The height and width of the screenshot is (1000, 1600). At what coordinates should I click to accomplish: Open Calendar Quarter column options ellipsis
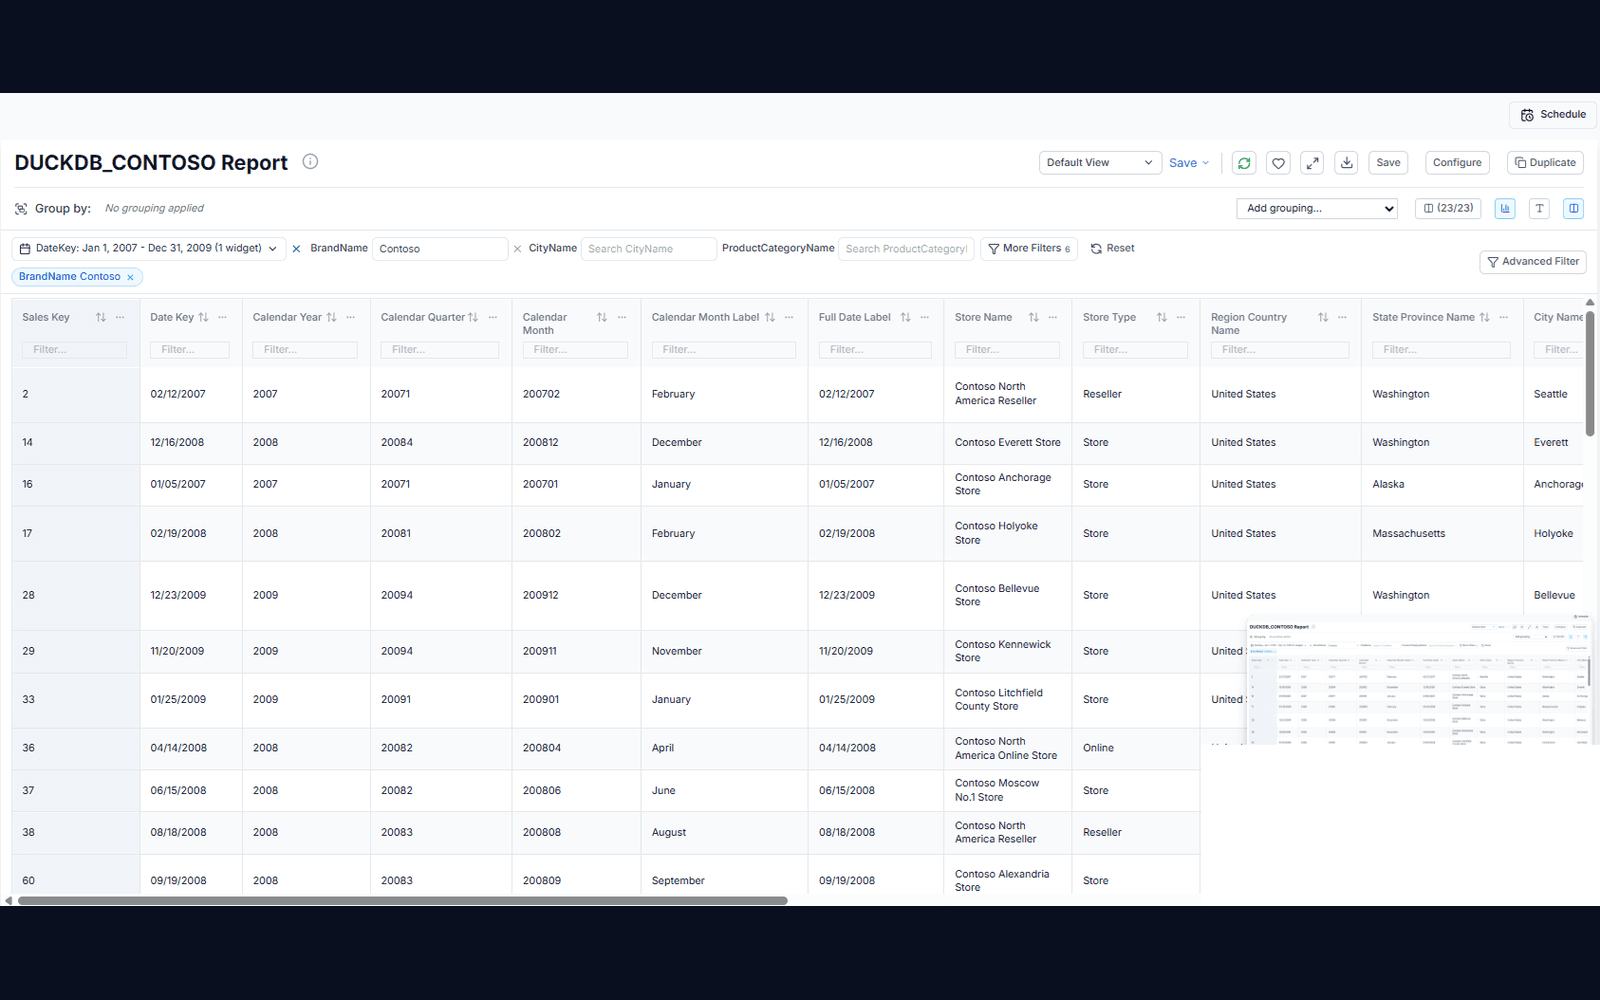493,317
